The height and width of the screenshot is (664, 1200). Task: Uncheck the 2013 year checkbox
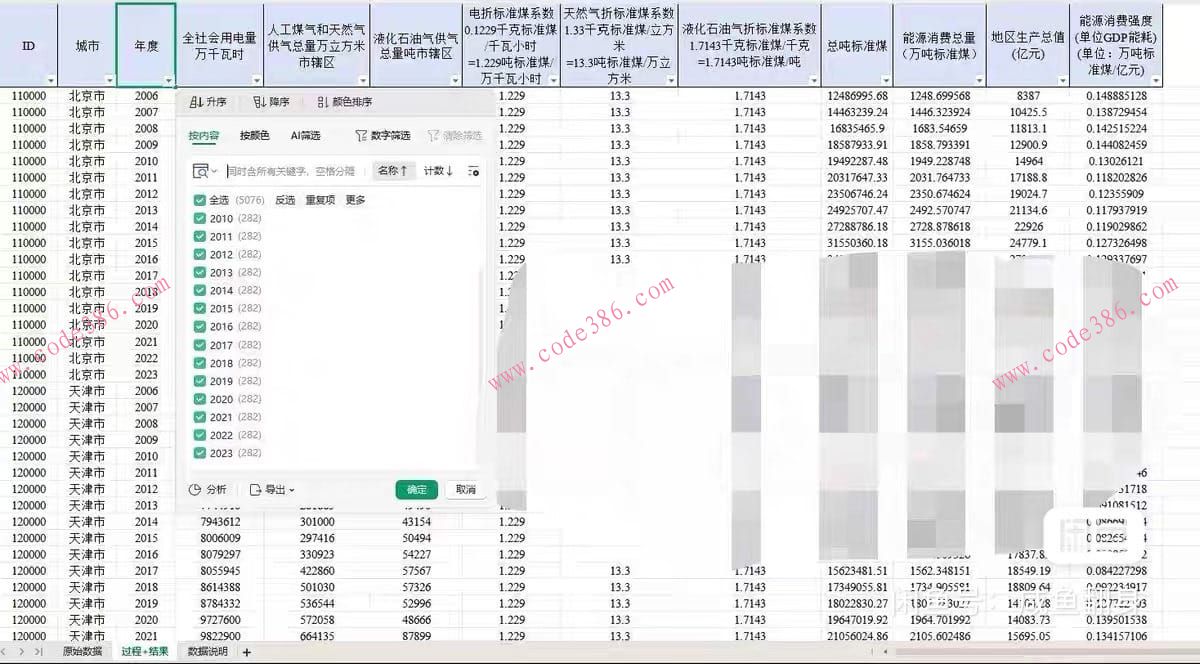click(200, 272)
